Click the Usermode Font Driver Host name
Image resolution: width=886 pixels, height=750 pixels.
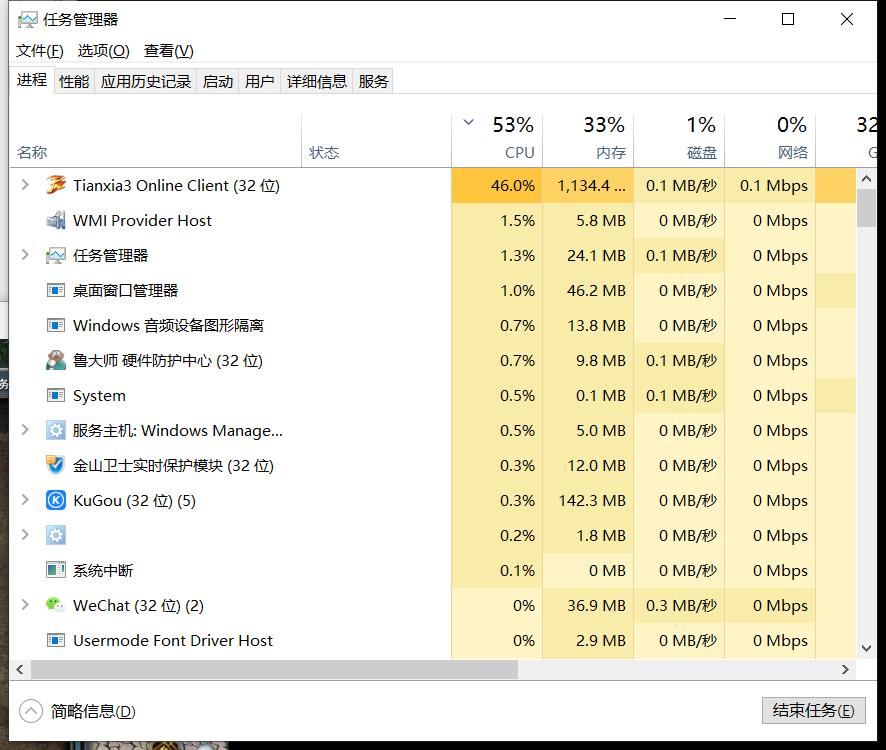(x=173, y=640)
